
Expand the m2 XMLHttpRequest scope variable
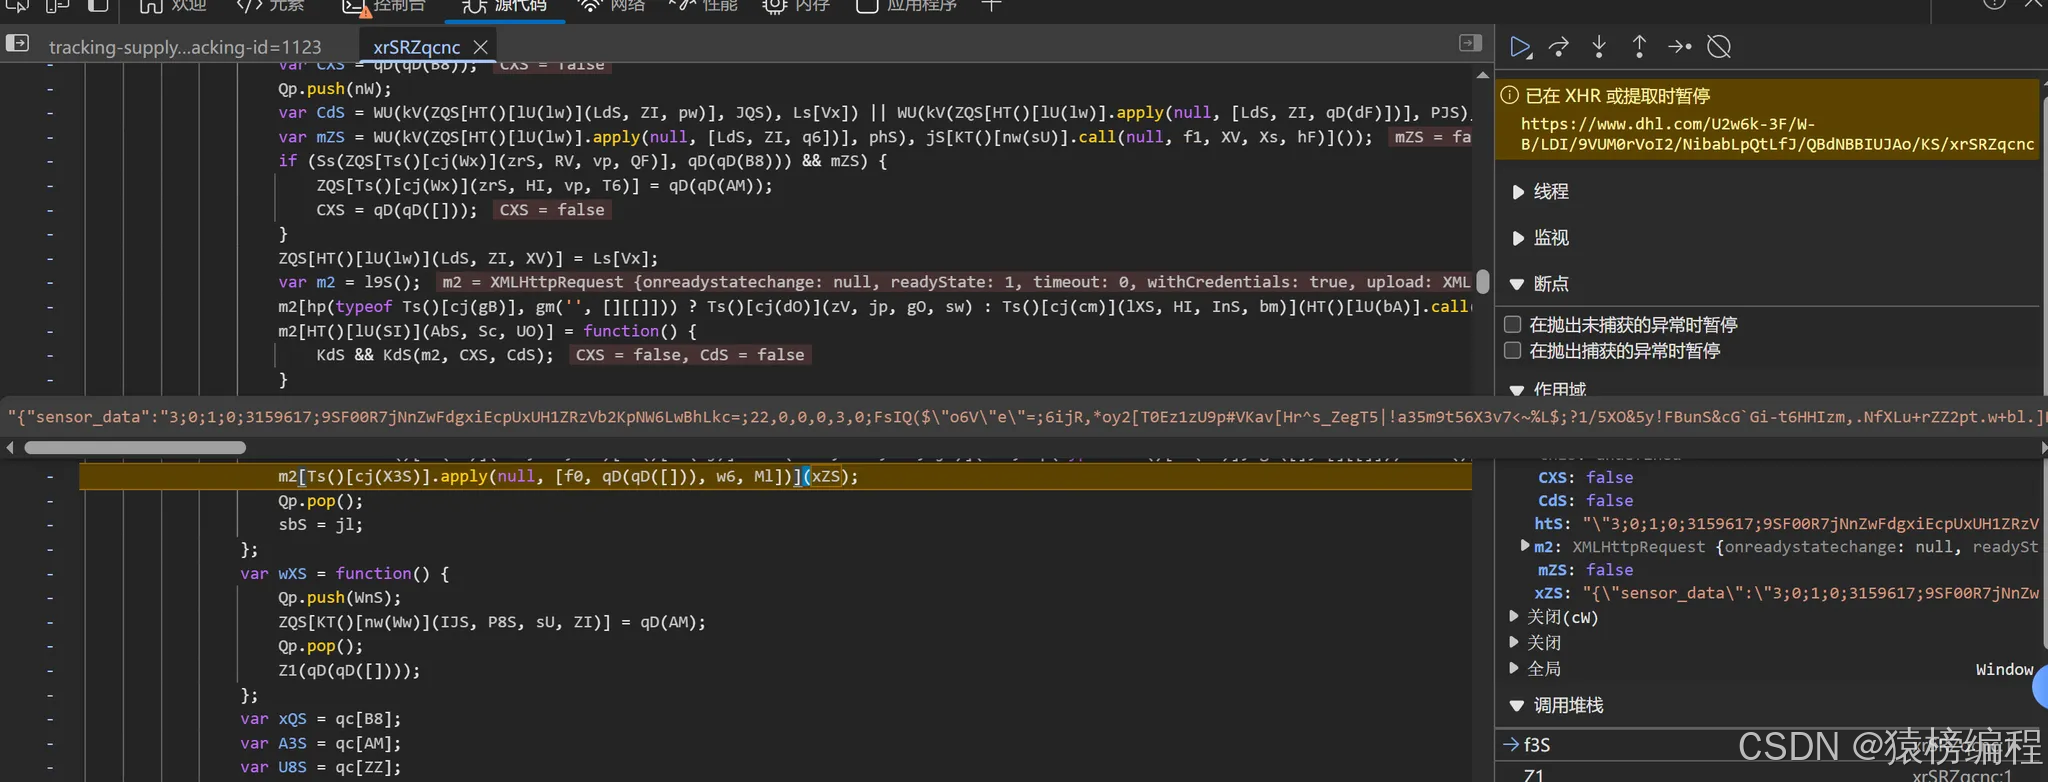pyautogui.click(x=1525, y=546)
